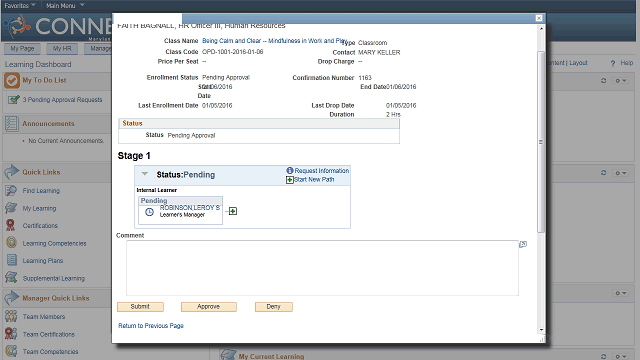Refresh the My Current Learning pagelet
The image size is (640, 360).
click(604, 356)
